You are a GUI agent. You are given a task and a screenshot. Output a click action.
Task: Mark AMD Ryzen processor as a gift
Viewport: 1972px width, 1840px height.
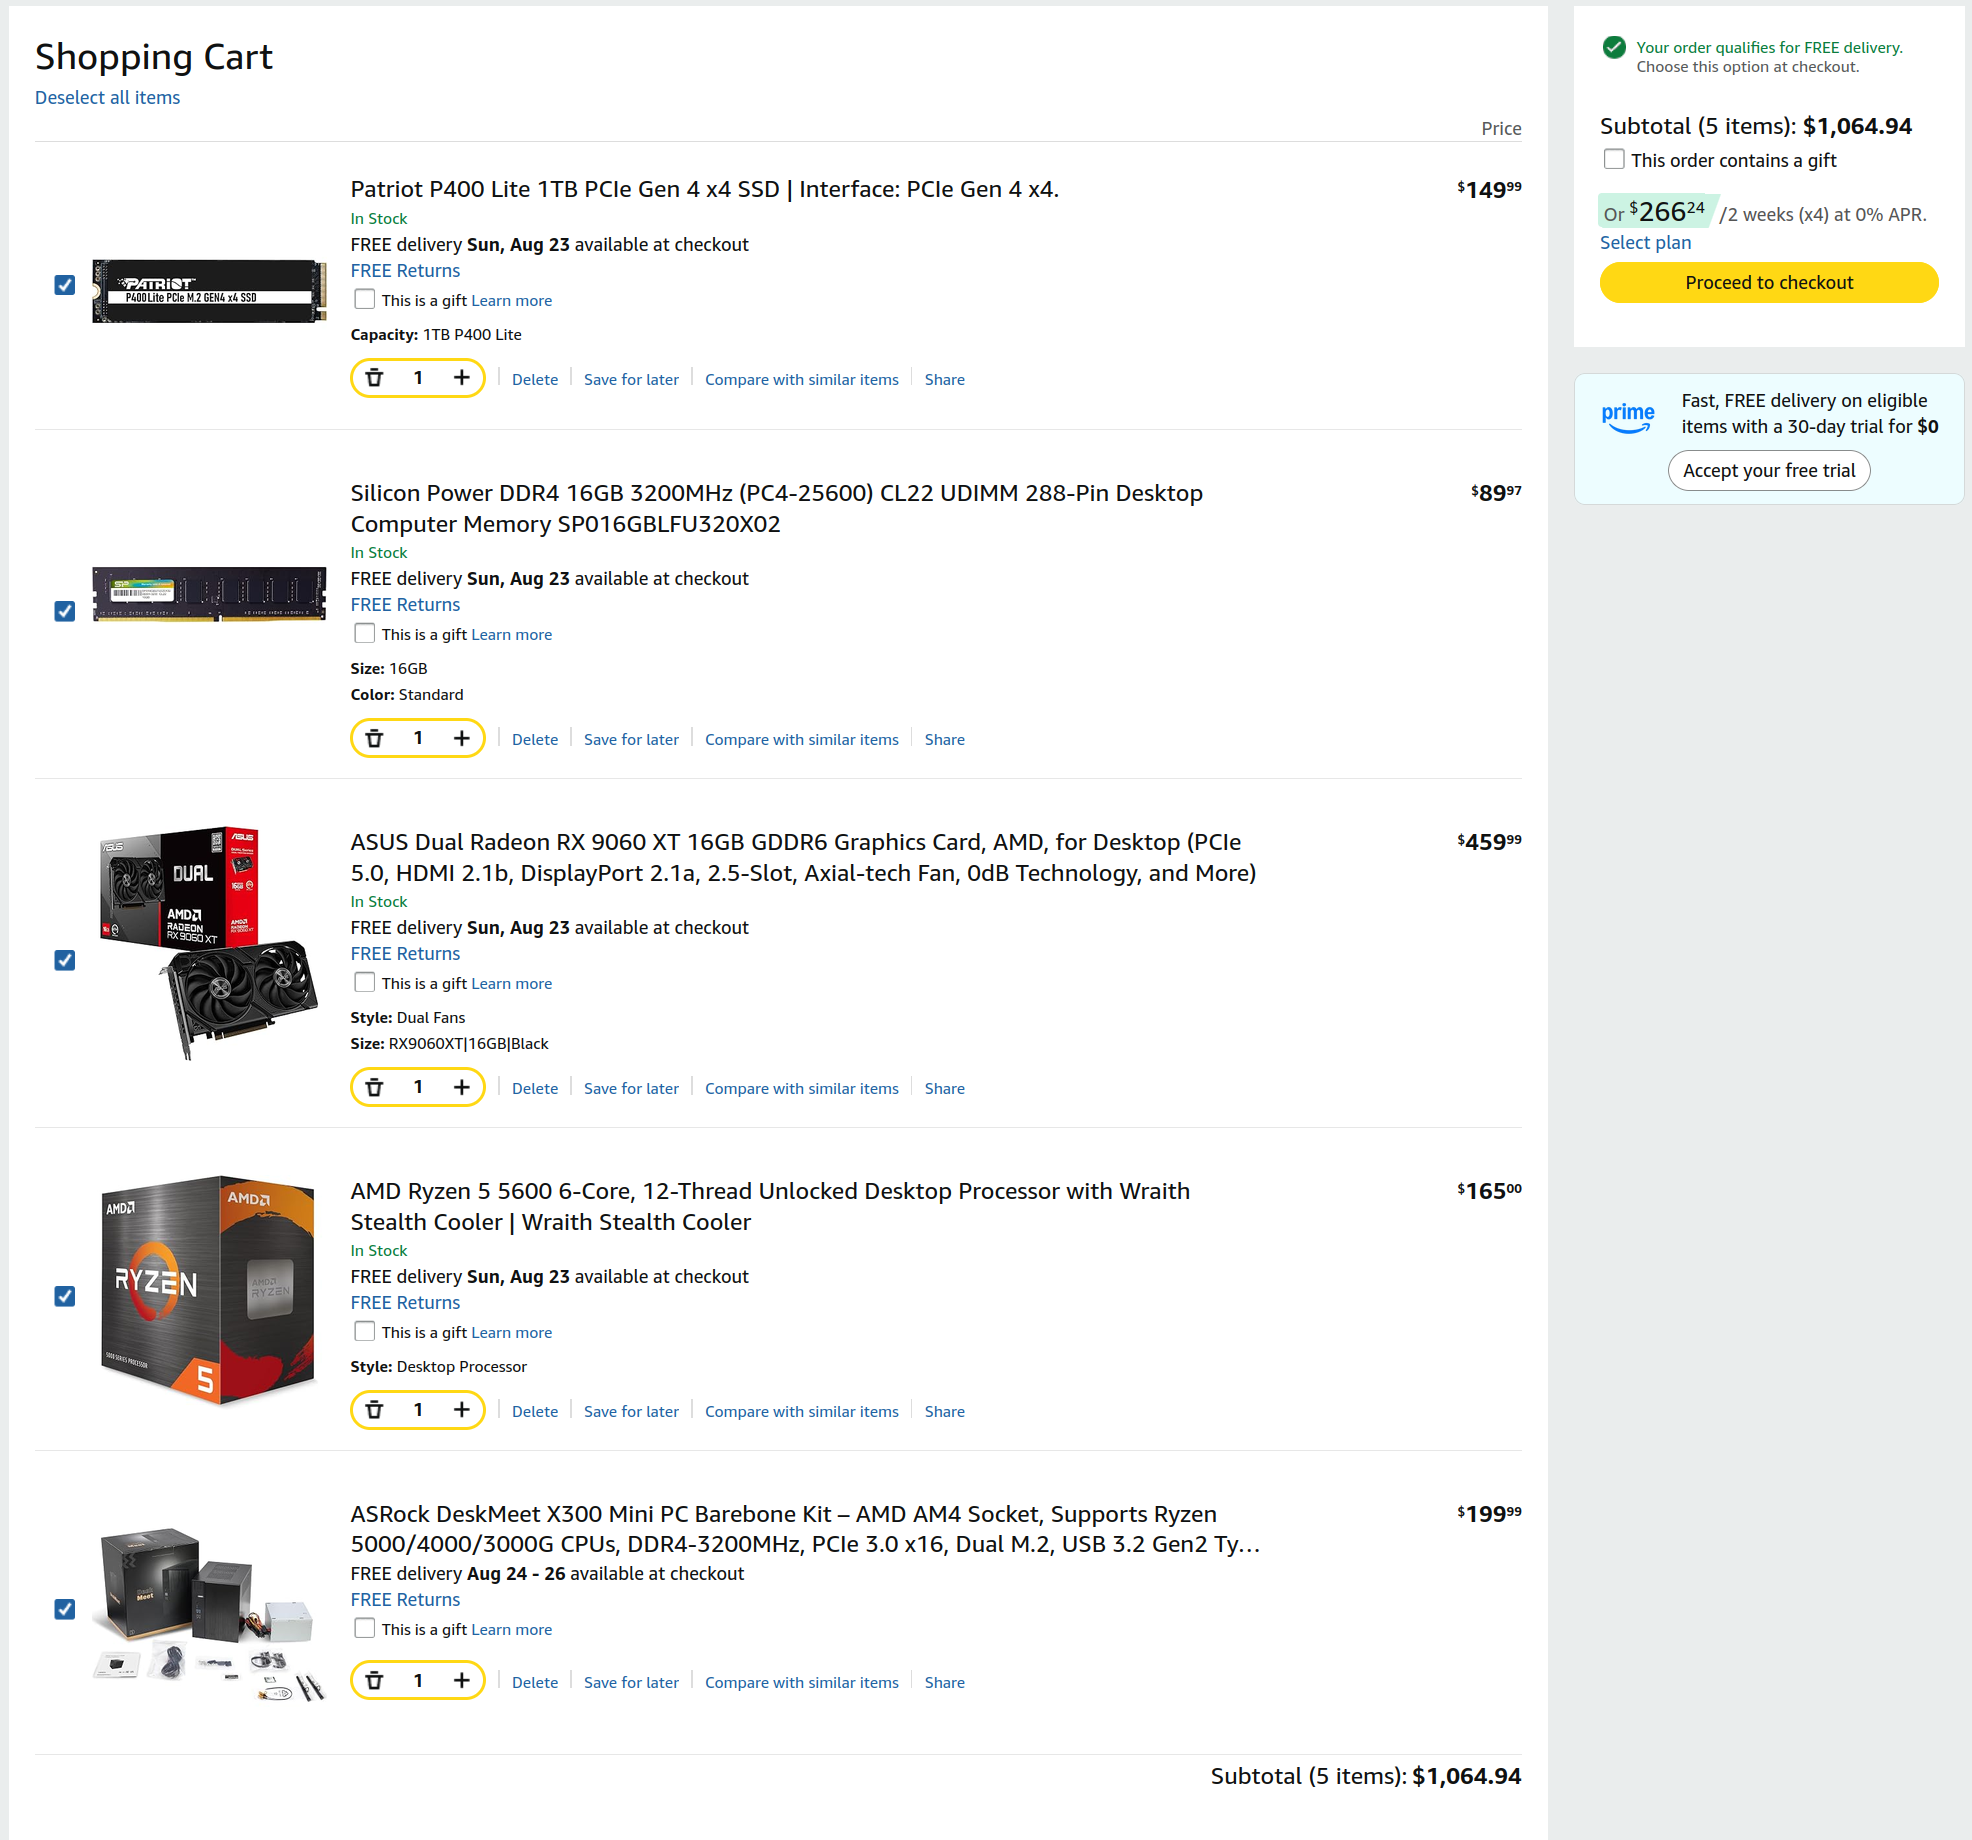pyautogui.click(x=365, y=1331)
